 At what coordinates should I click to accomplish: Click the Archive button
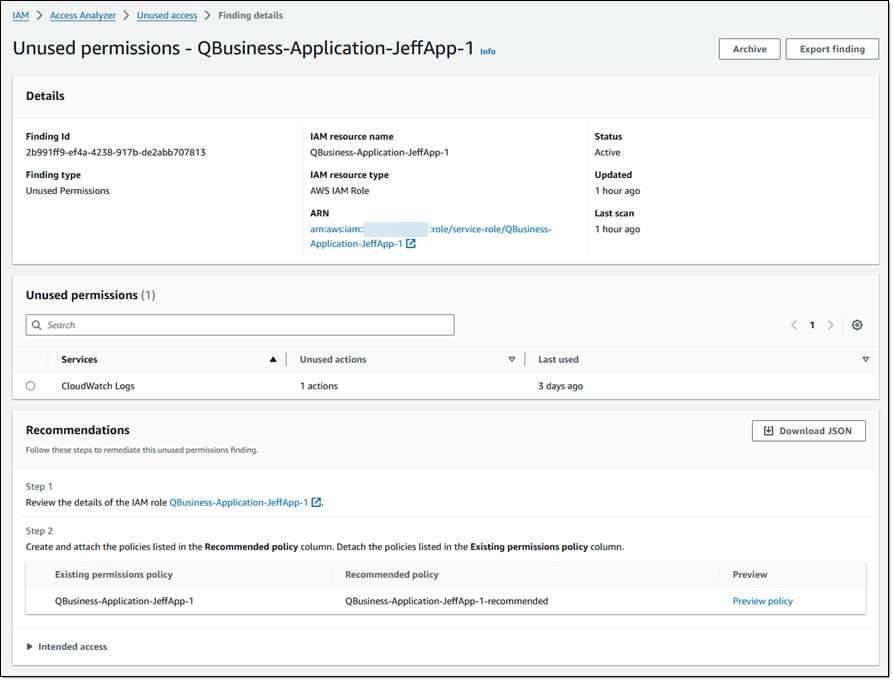(749, 49)
